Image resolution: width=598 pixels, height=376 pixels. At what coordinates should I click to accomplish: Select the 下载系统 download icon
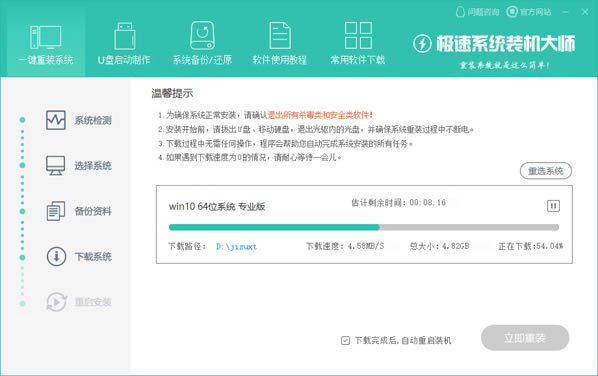tap(56, 256)
